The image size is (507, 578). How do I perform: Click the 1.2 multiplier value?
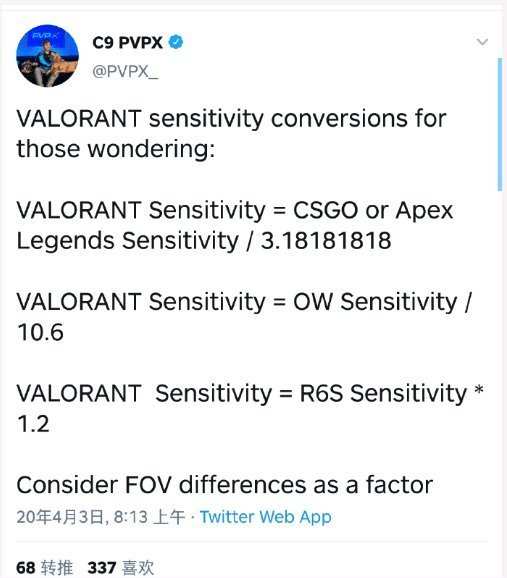pyautogui.click(x=33, y=424)
